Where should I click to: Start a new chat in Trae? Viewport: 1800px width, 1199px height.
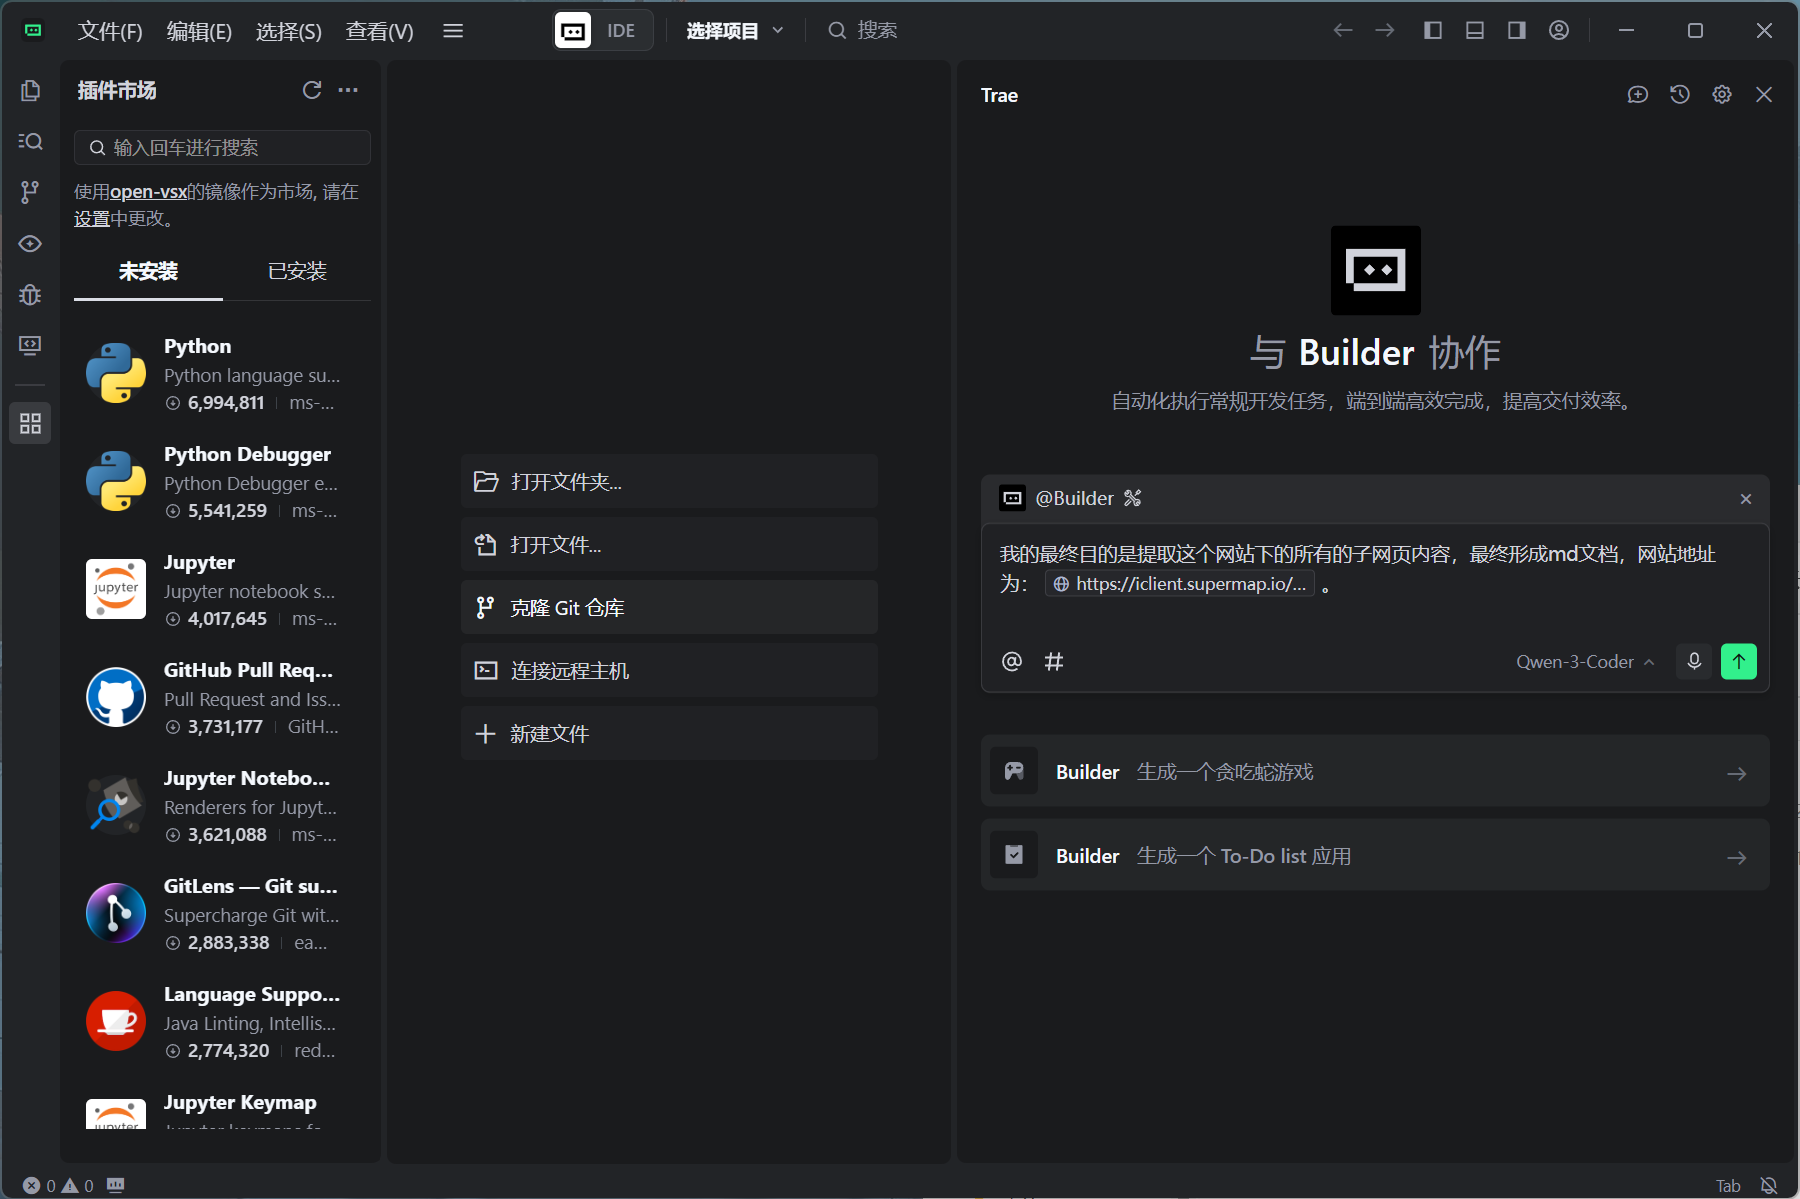pyautogui.click(x=1638, y=94)
